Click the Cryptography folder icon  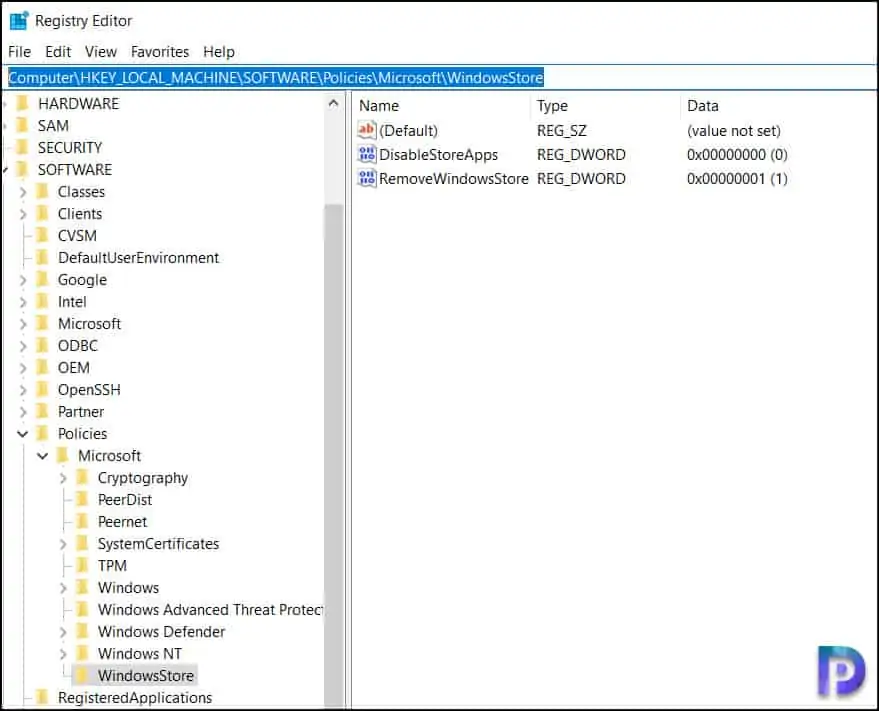tap(82, 477)
